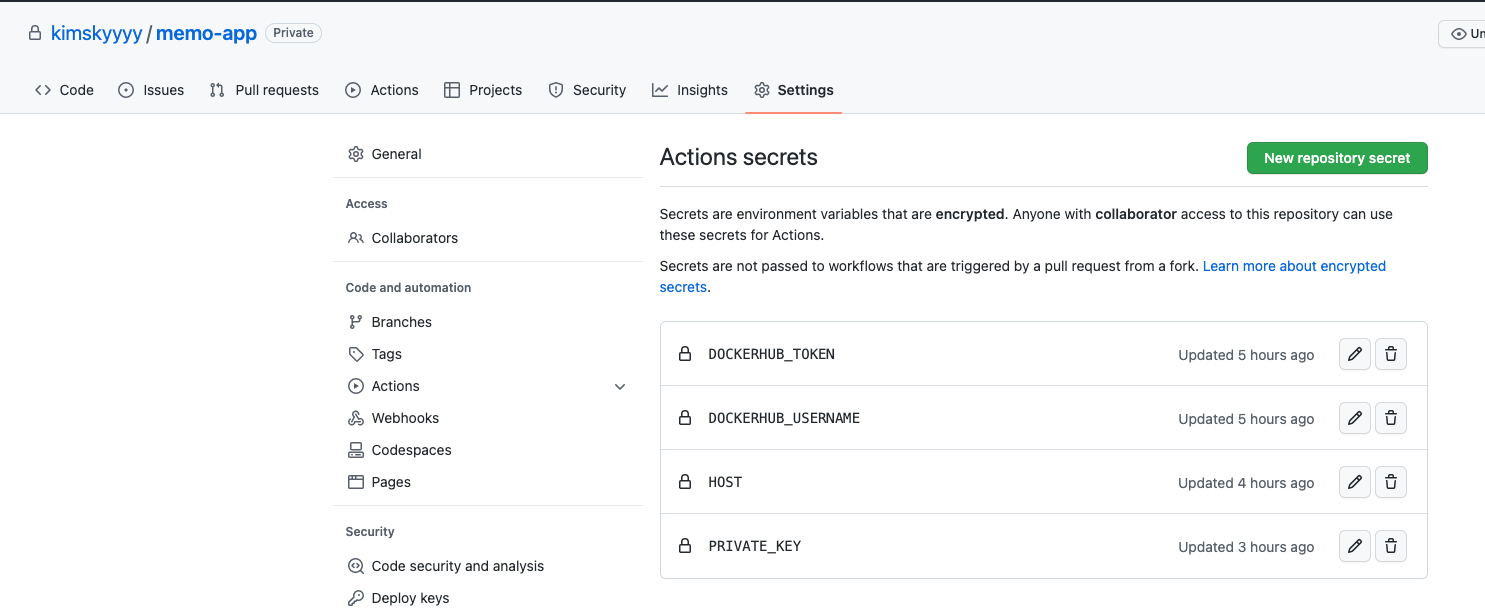Open General settings in sidebar
The image size is (1485, 616).
(396, 154)
